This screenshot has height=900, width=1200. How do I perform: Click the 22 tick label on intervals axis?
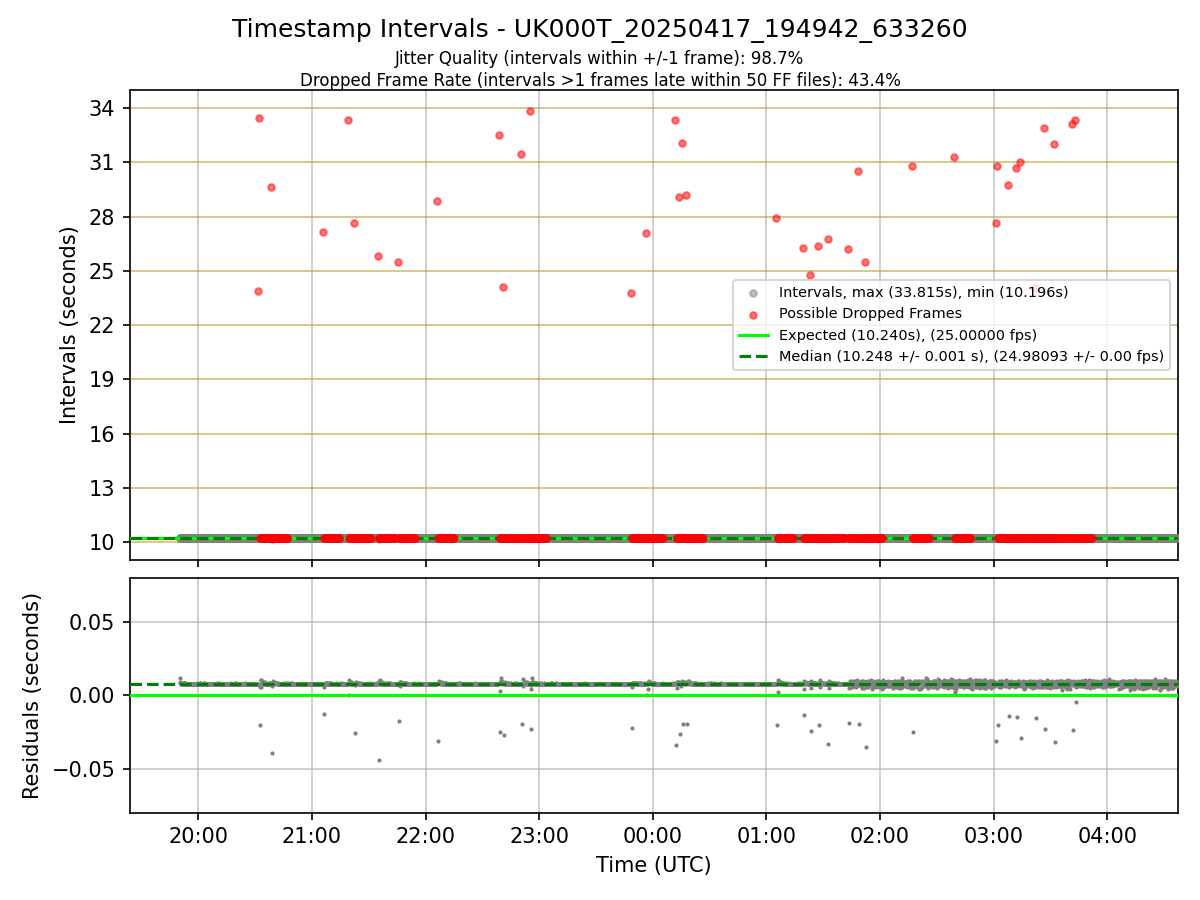(105, 325)
